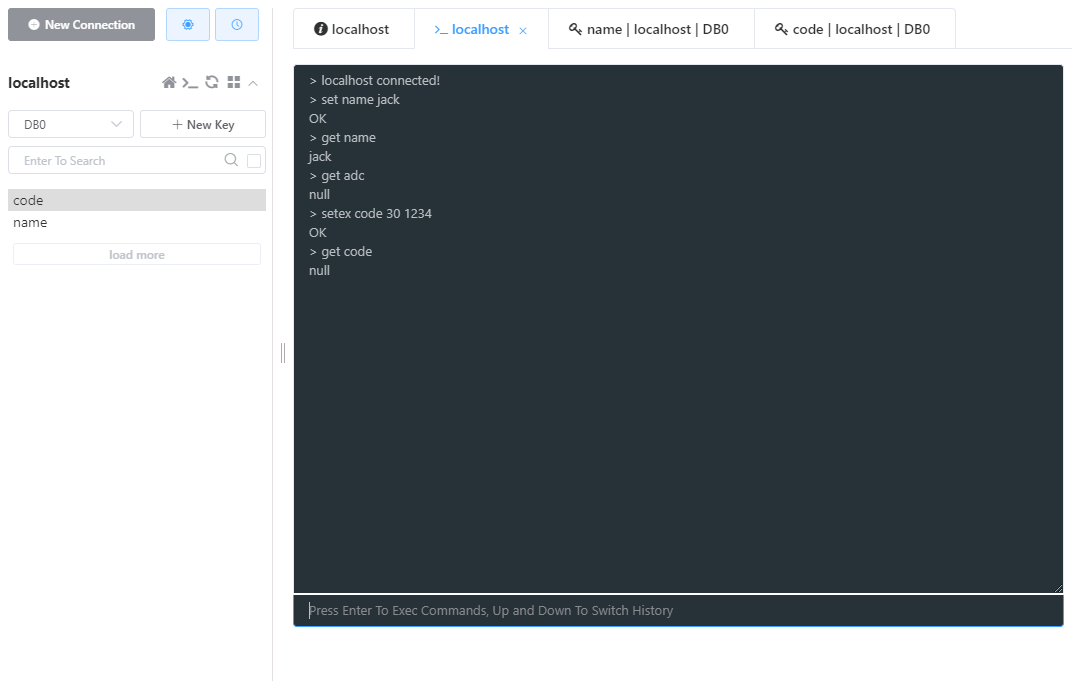Click the 'set name jack' console line
This screenshot has height=689, width=1084.
click(355, 100)
